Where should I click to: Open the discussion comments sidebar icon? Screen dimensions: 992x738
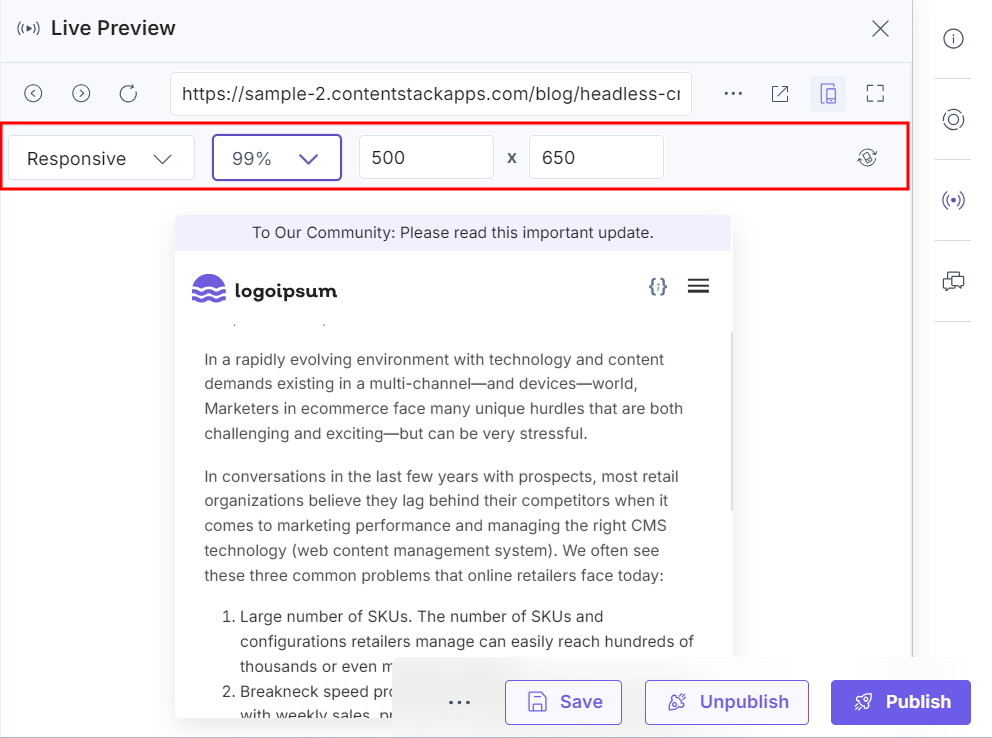click(x=953, y=281)
